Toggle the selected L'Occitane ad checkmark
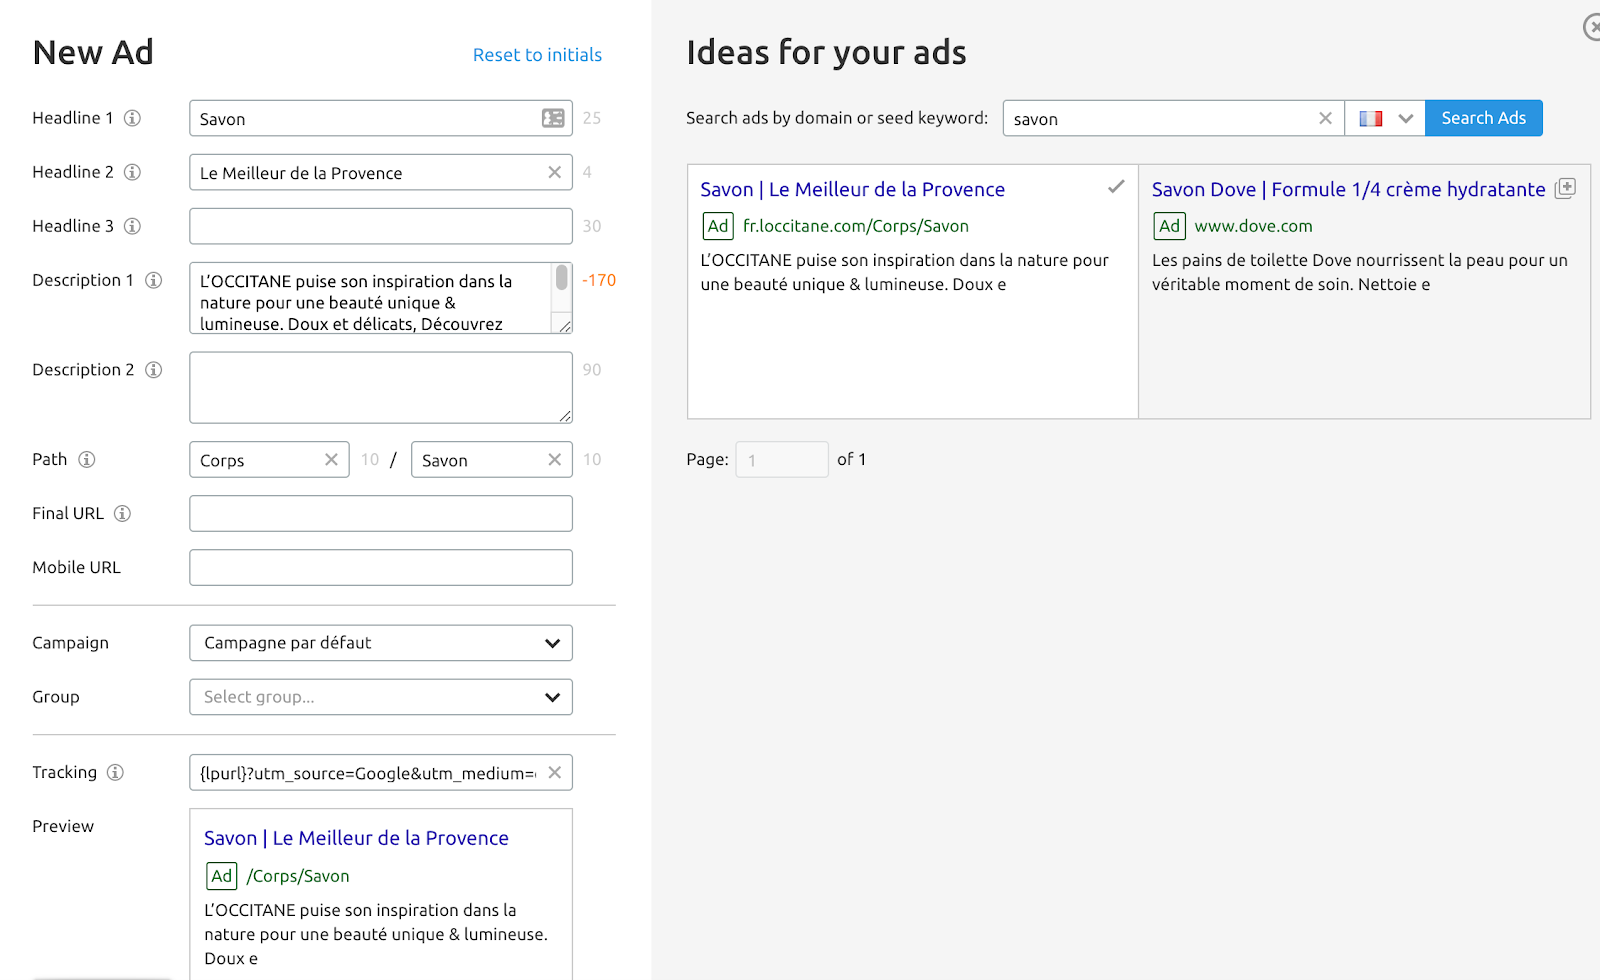1600x980 pixels. tap(1116, 187)
